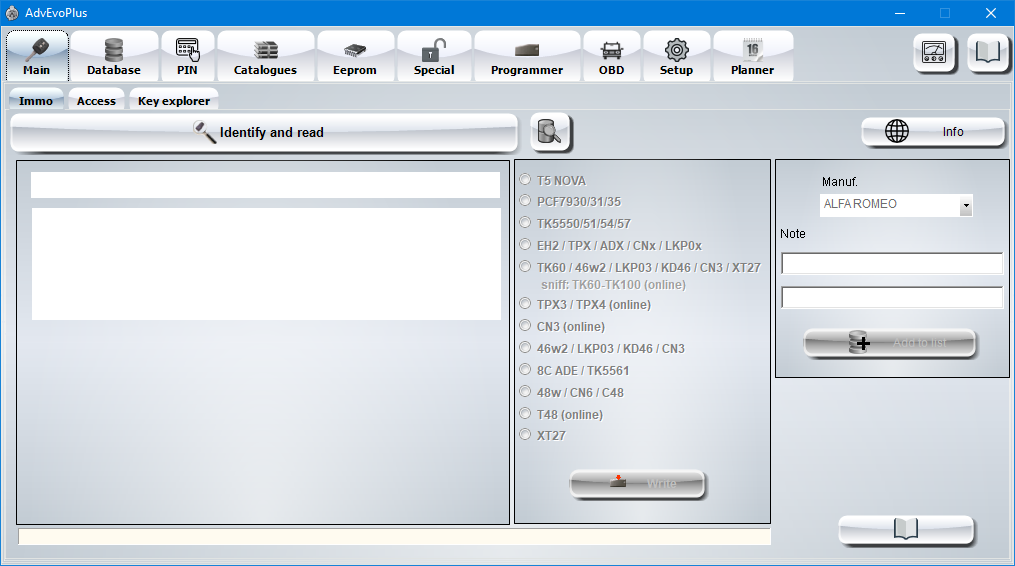The width and height of the screenshot is (1015, 566).
Task: Select the 8C ADE / TK5561 option
Action: point(525,370)
